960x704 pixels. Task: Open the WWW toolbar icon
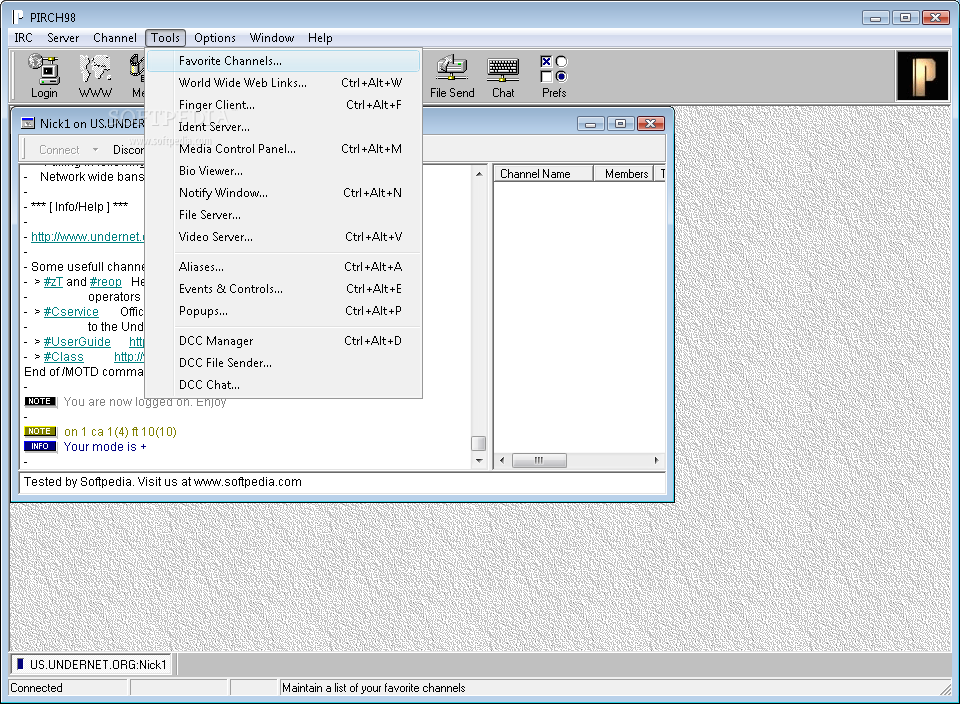(x=96, y=77)
